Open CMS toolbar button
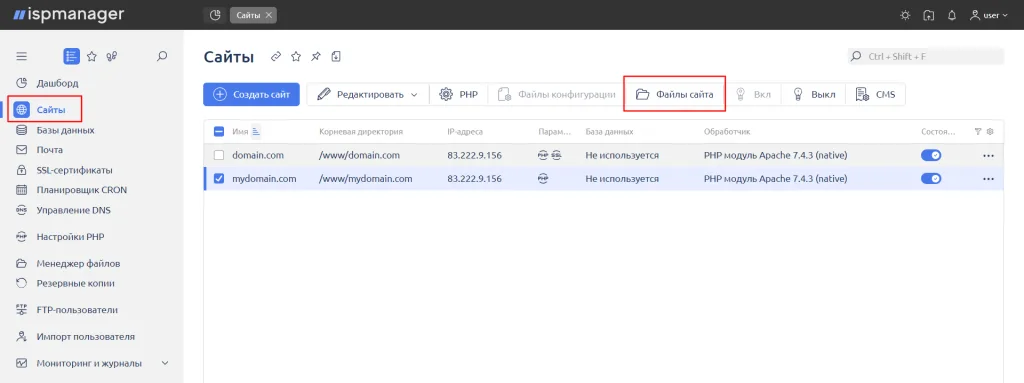Screen dimensions: 1024x383 [x=876, y=94]
